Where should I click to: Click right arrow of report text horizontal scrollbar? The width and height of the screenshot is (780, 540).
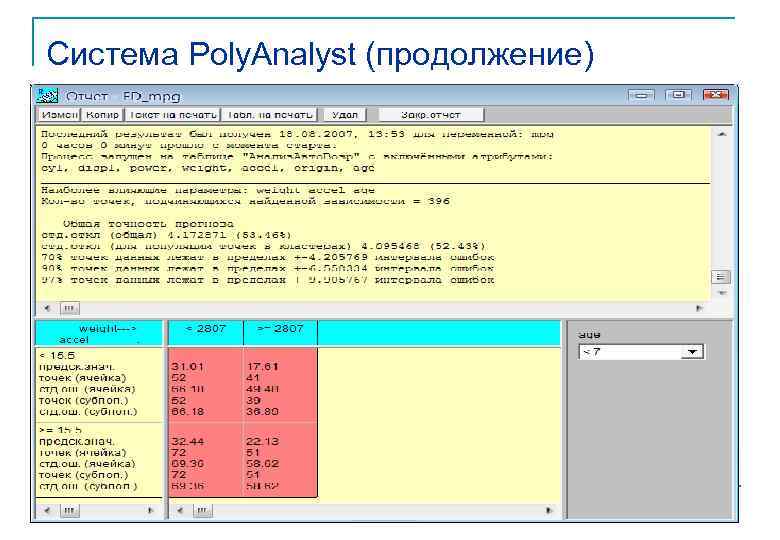699,308
